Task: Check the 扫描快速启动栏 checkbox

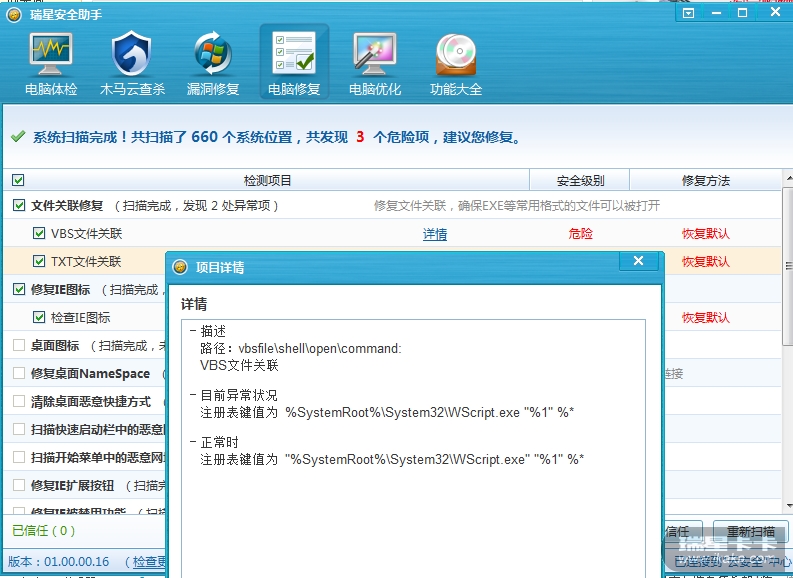Action: 19,429
